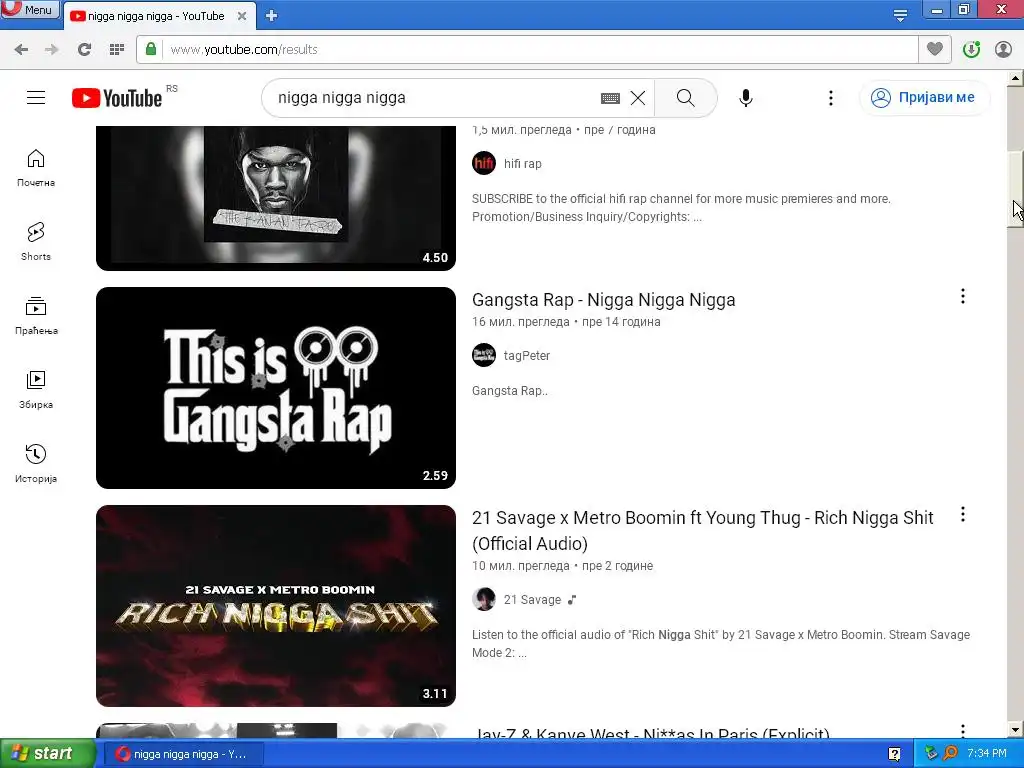Click the secure lock icon

[151, 50]
